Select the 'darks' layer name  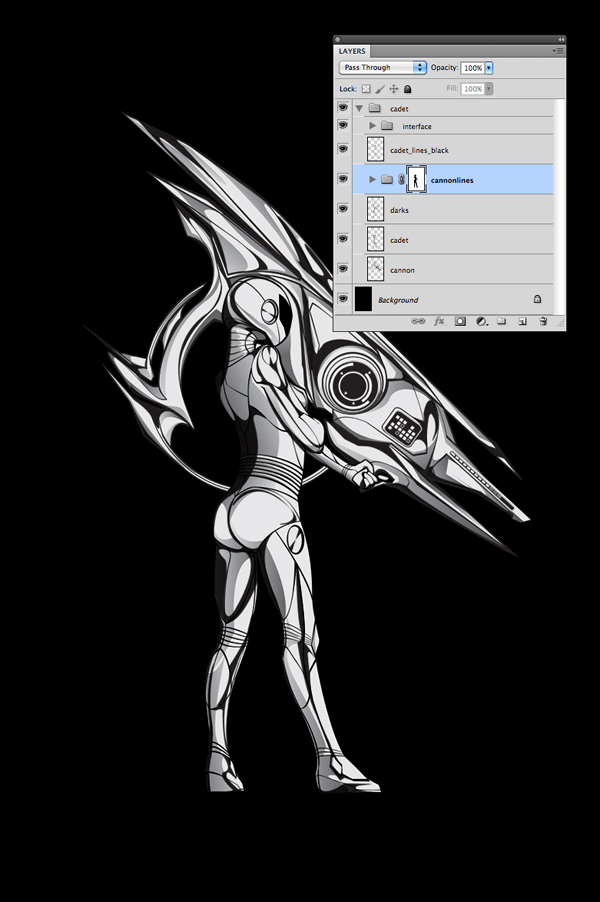[x=399, y=210]
